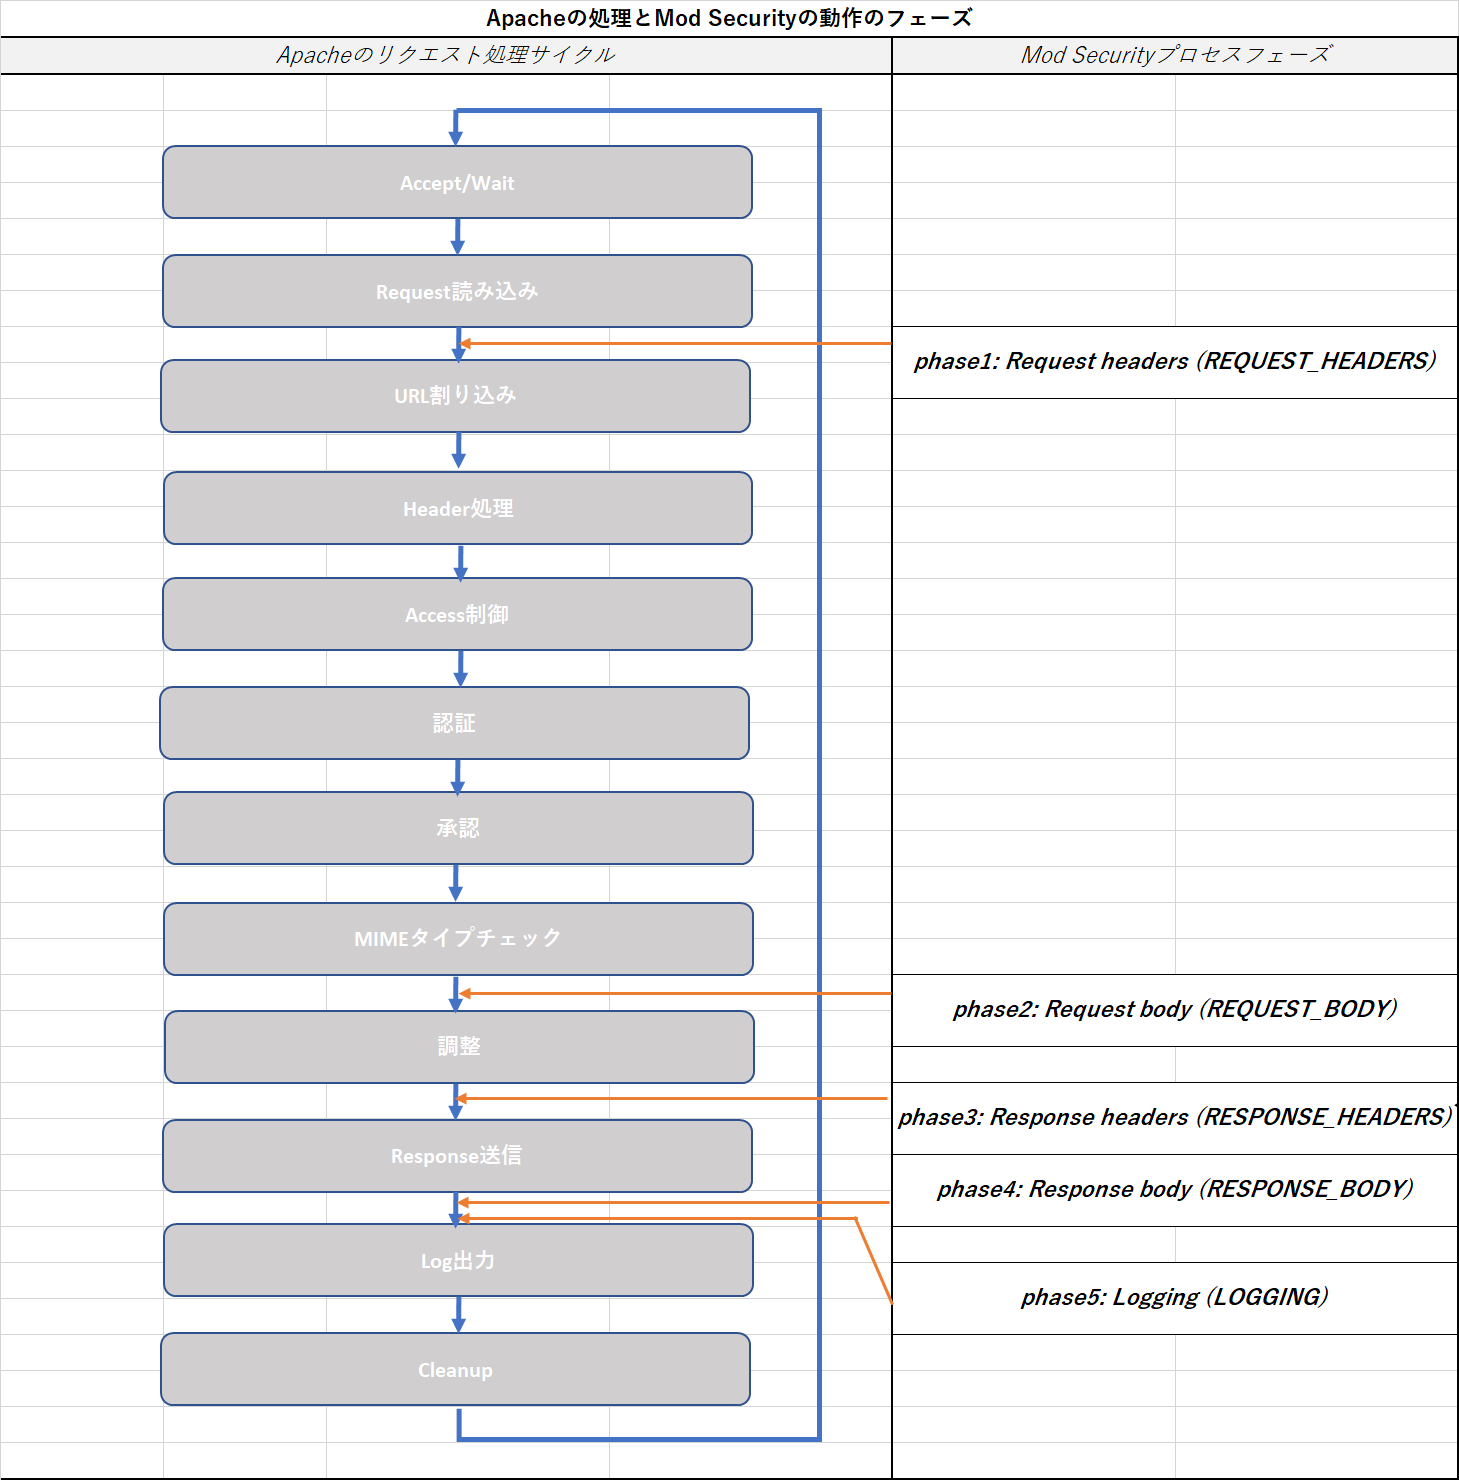Click the Cleanup process box
Viewport: 1459px width, 1480px height.
click(455, 1369)
